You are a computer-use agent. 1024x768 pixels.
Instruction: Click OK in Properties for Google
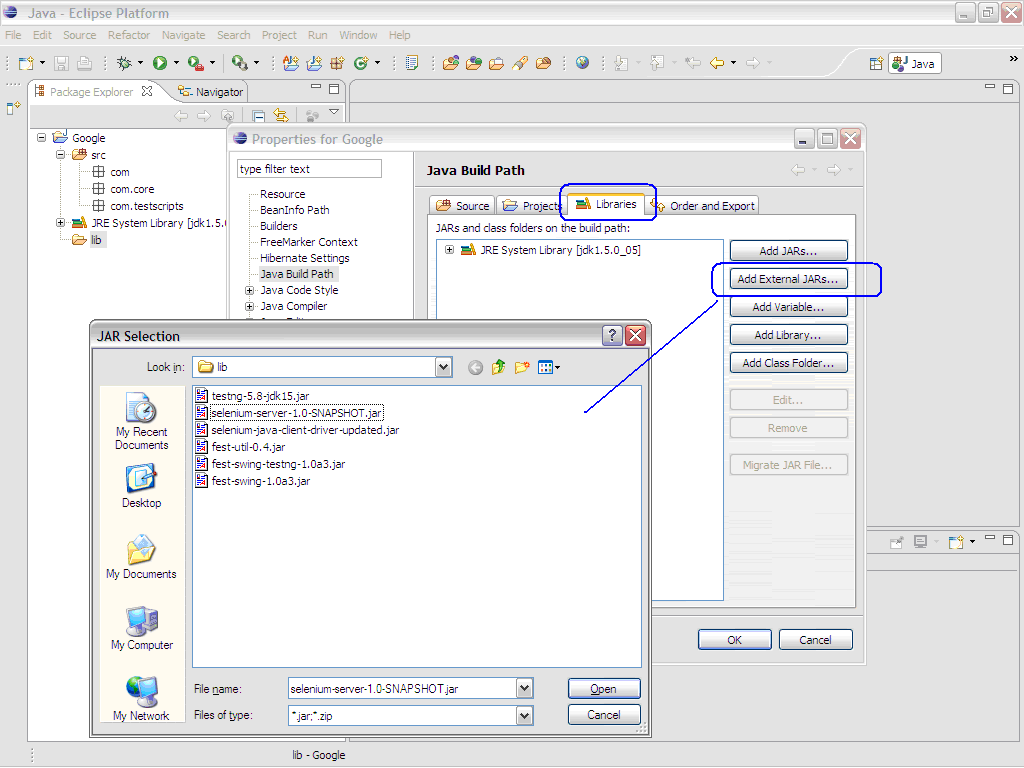[735, 640]
